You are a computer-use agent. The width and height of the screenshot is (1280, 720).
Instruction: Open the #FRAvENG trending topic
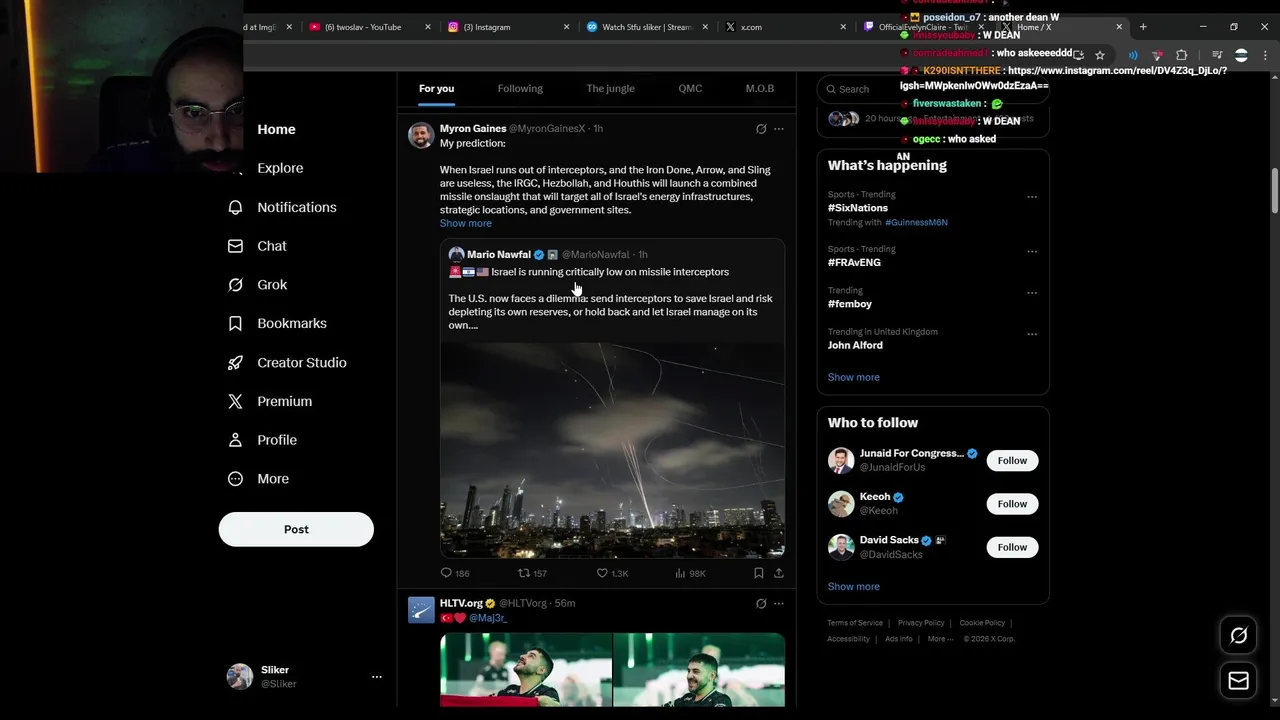click(854, 262)
